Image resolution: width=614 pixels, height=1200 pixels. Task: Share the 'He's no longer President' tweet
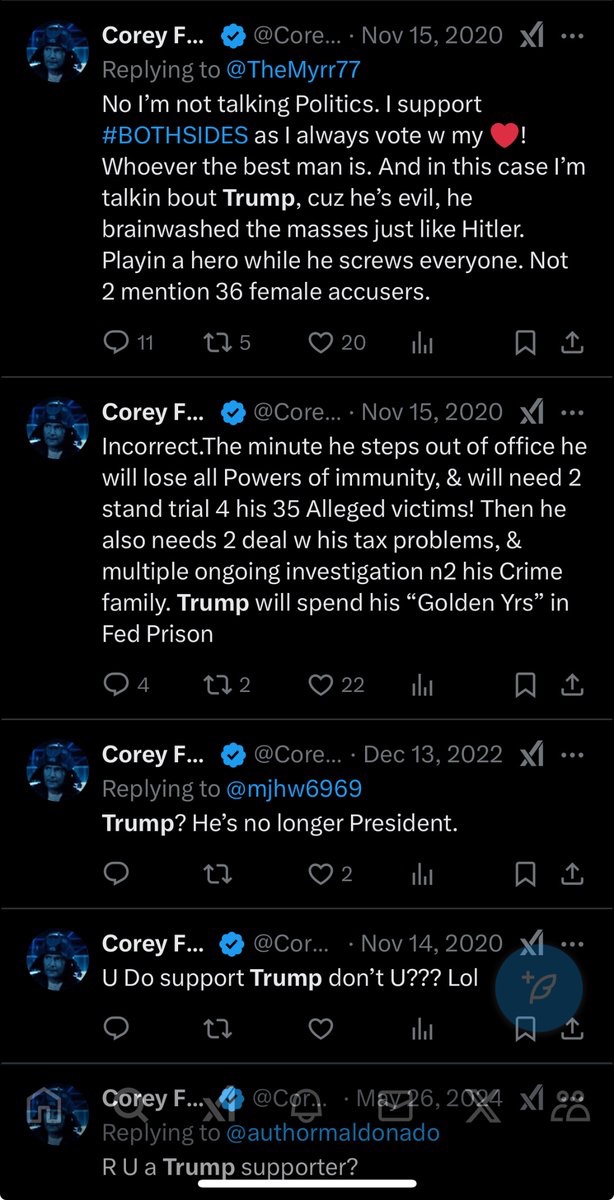[572, 874]
